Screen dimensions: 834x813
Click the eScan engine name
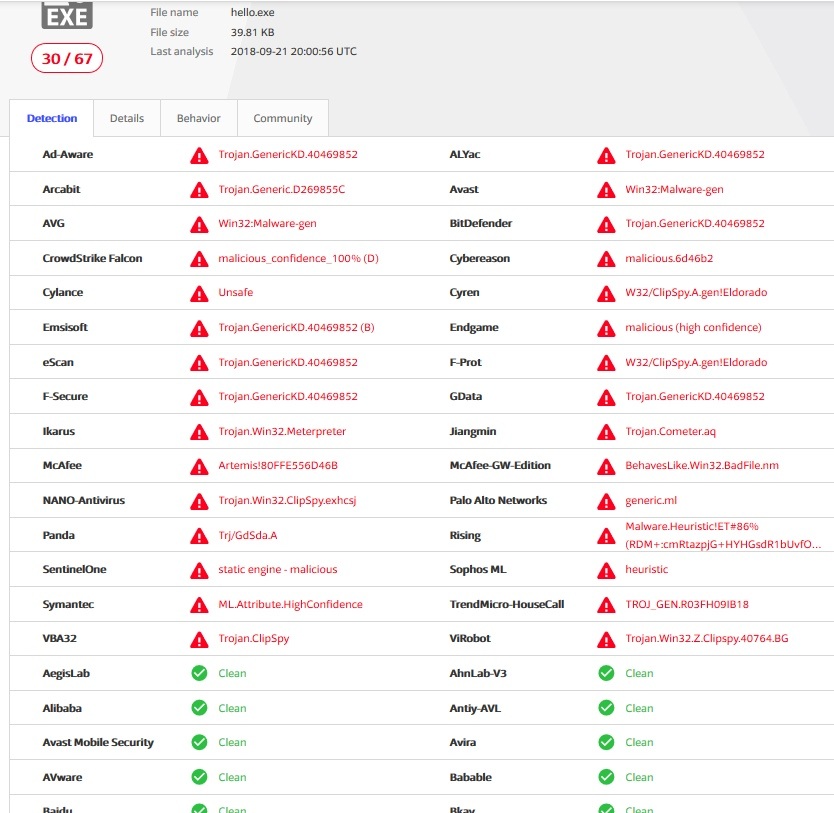point(58,362)
